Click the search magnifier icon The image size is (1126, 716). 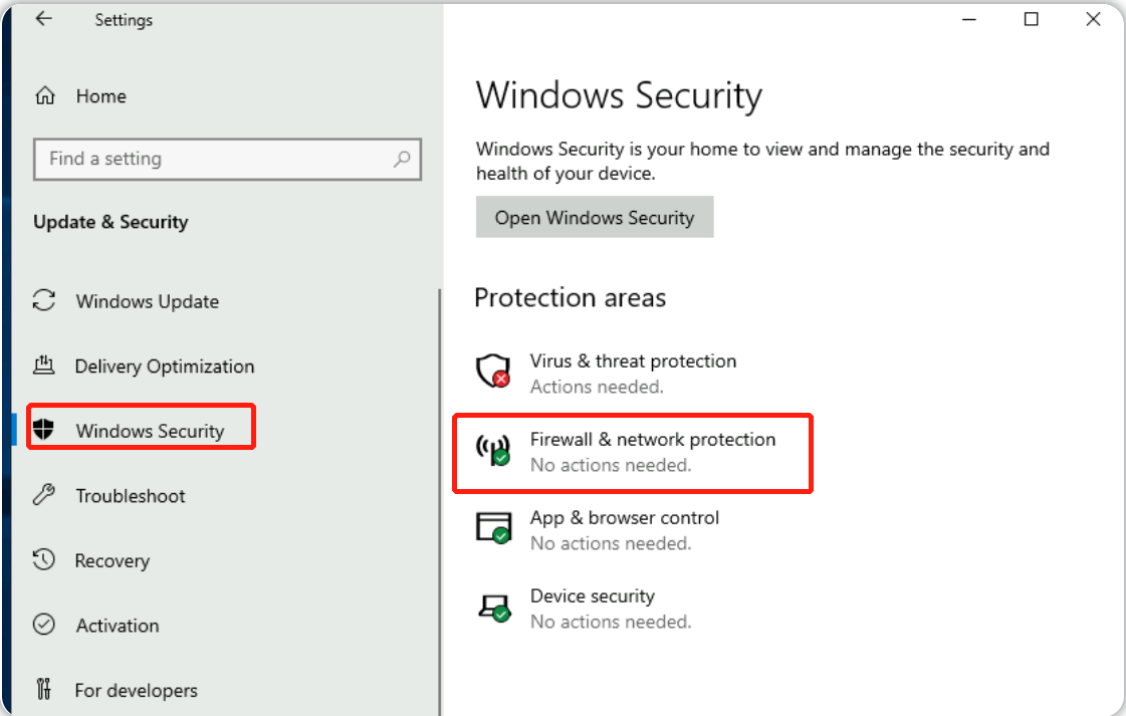coord(402,159)
